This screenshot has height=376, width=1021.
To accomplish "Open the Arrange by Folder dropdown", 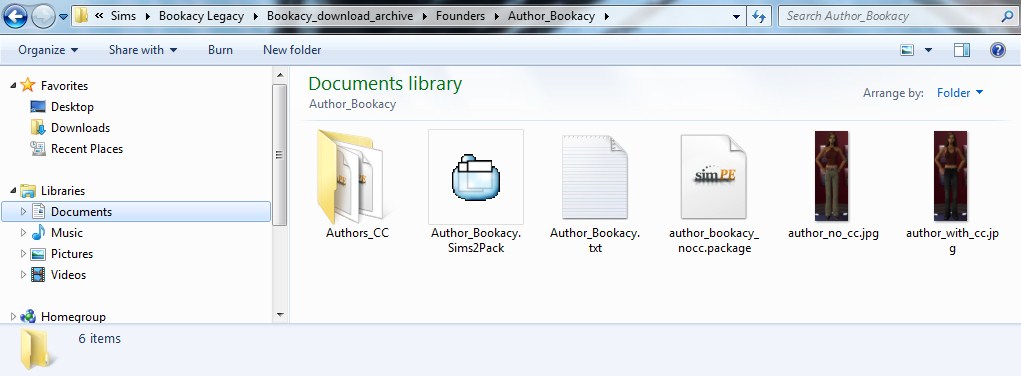I will [x=960, y=93].
